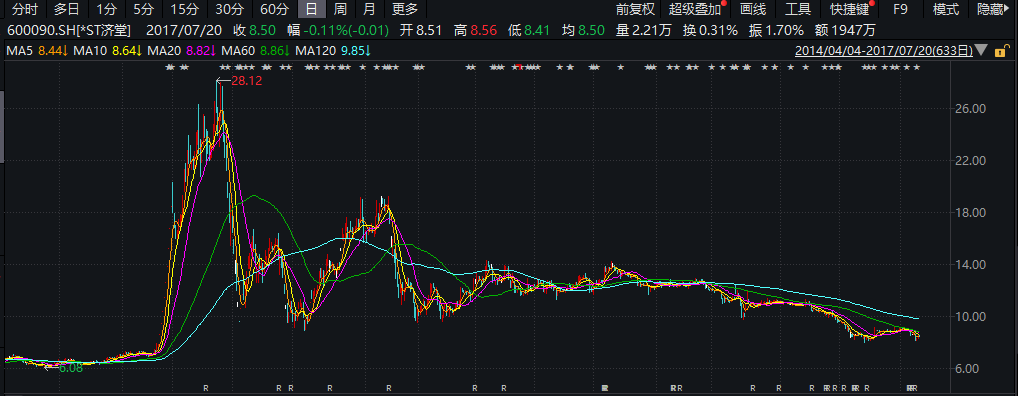Open the 工具 tools menu
This screenshot has width=1018, height=396.
pyautogui.click(x=798, y=9)
